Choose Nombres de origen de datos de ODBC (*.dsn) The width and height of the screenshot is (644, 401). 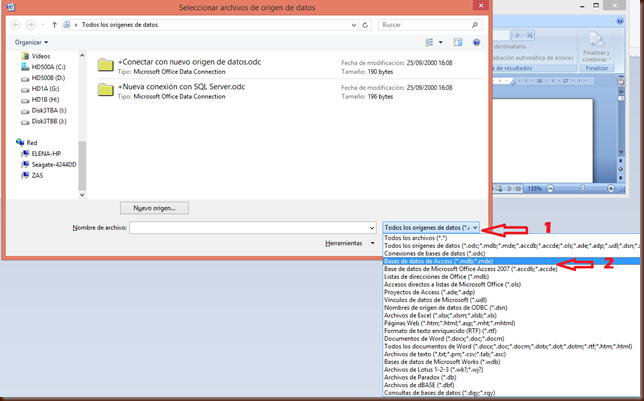click(x=511, y=308)
